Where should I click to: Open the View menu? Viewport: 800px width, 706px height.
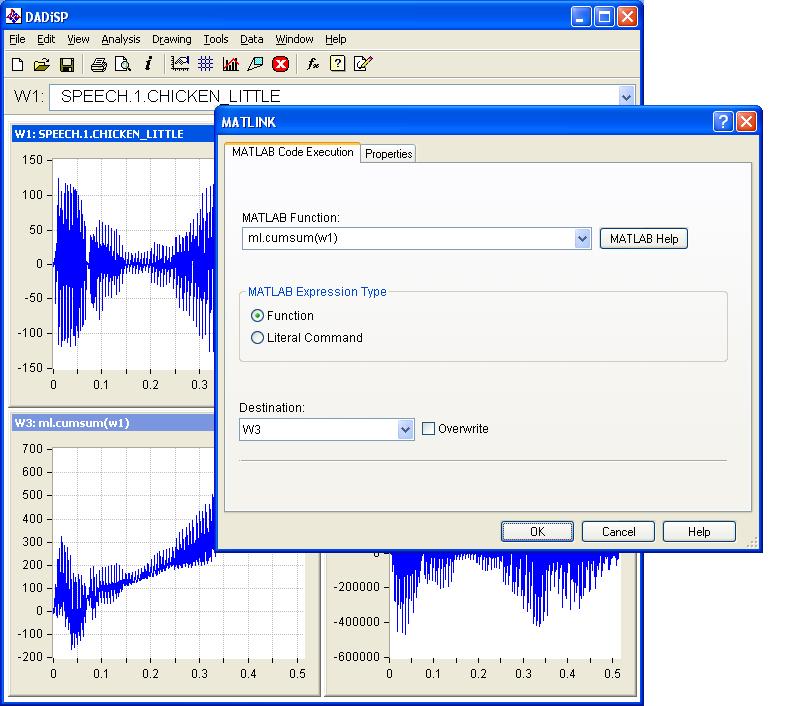coord(78,39)
